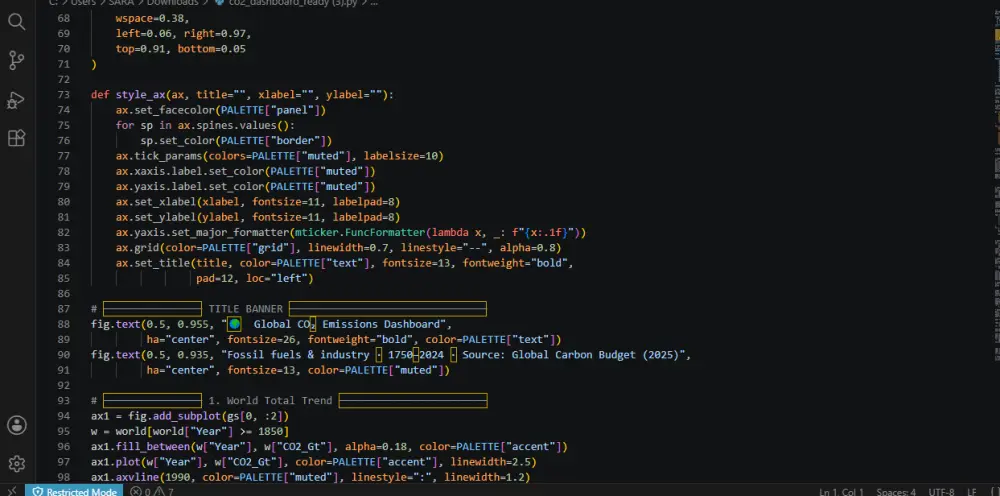The width and height of the screenshot is (1000, 496).
Task: Click 'wspace=0.38,' on line 68
Action: [x=152, y=18]
